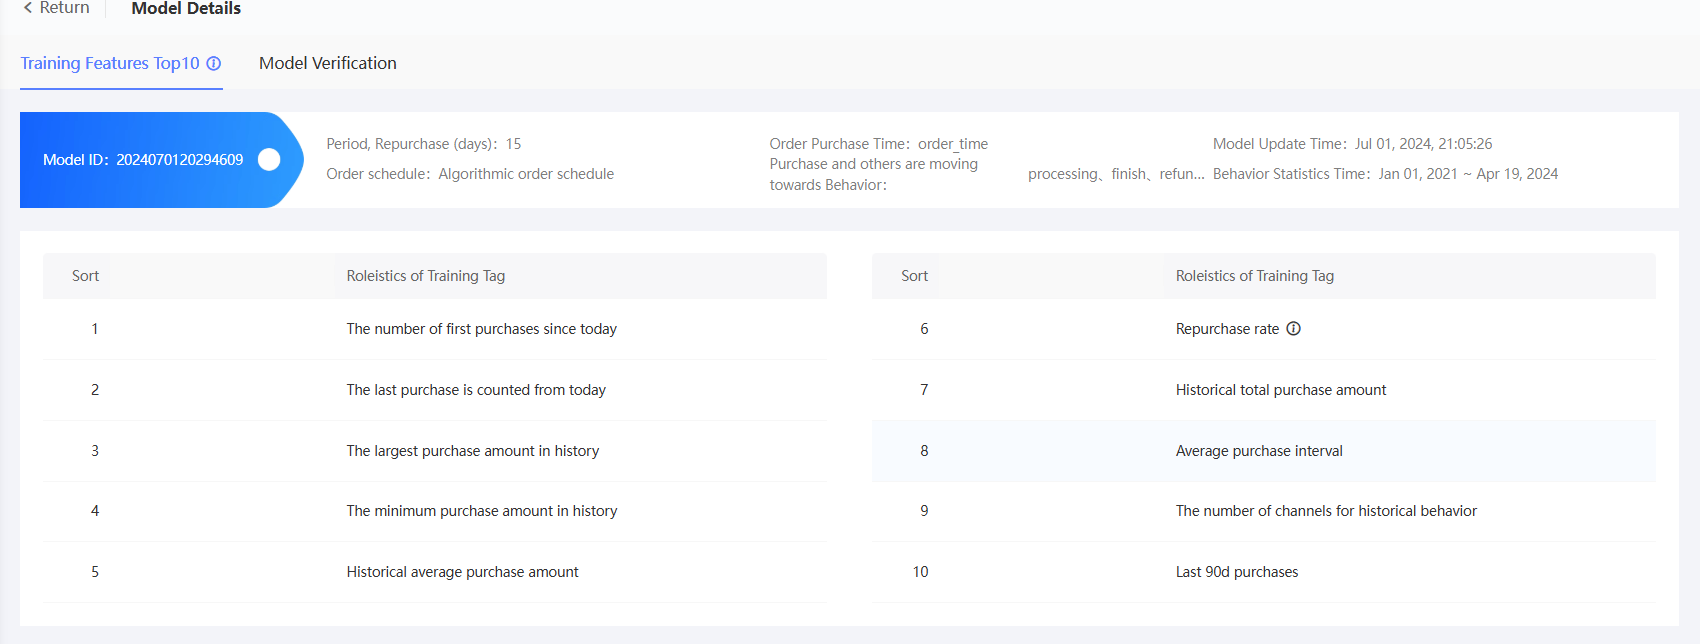Screen dimensions: 1700x644
Task: Click right table 'Roleistics of Training Tag' header
Action: point(1255,276)
